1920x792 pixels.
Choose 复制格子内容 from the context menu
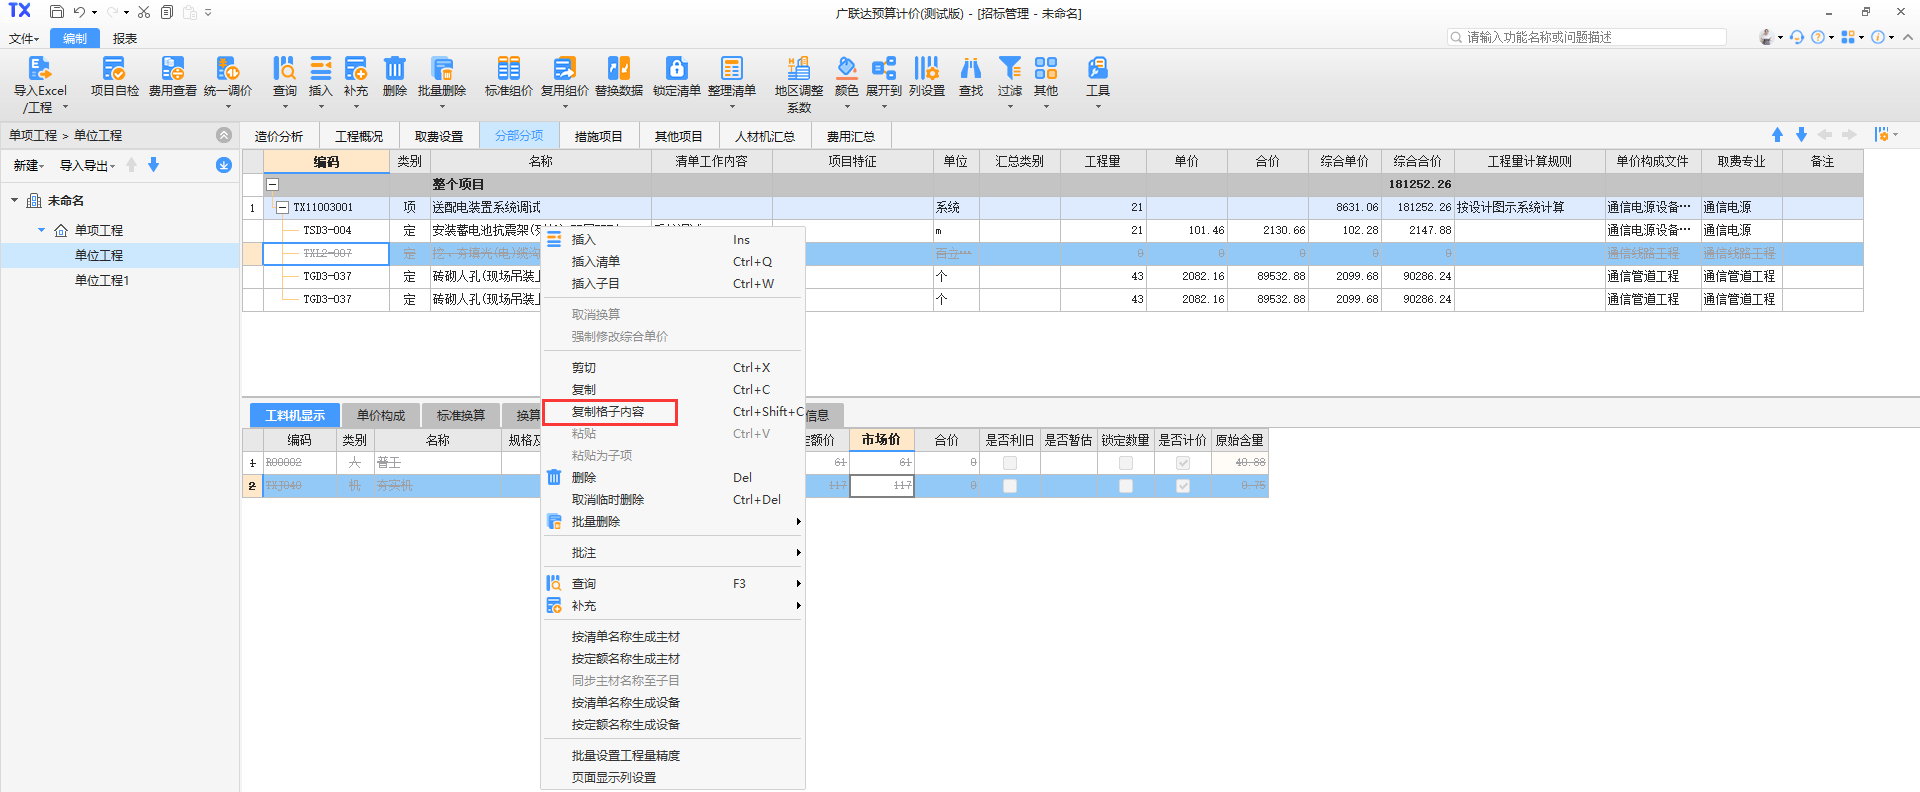pyautogui.click(x=608, y=412)
